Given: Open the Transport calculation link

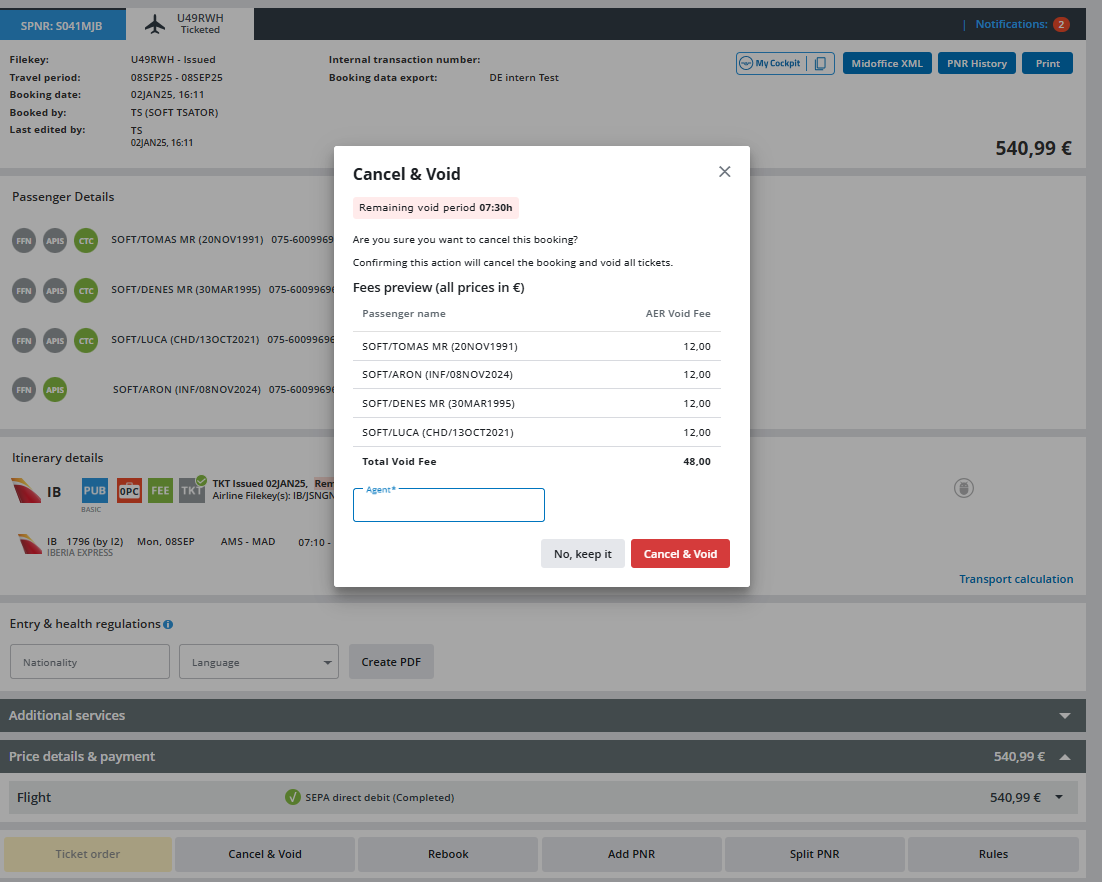Looking at the screenshot, I should [1016, 579].
